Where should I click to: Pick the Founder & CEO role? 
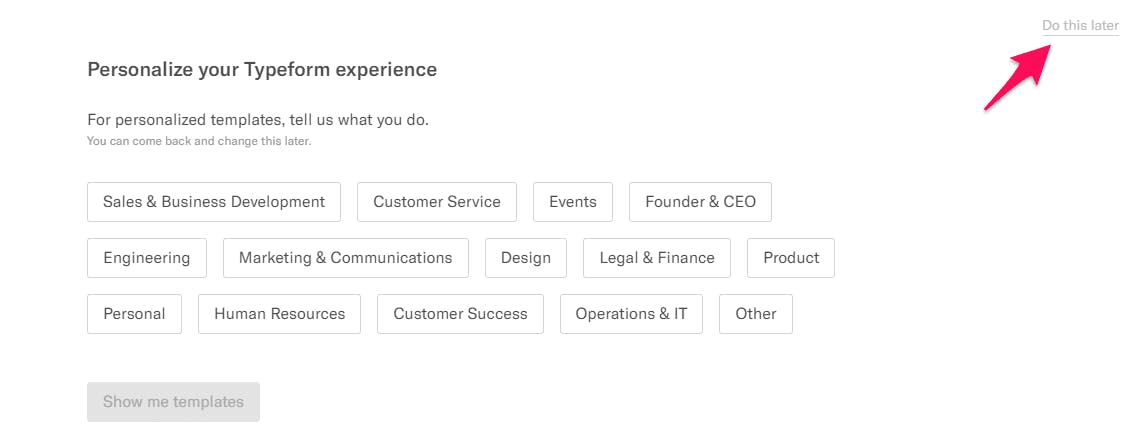click(x=700, y=202)
